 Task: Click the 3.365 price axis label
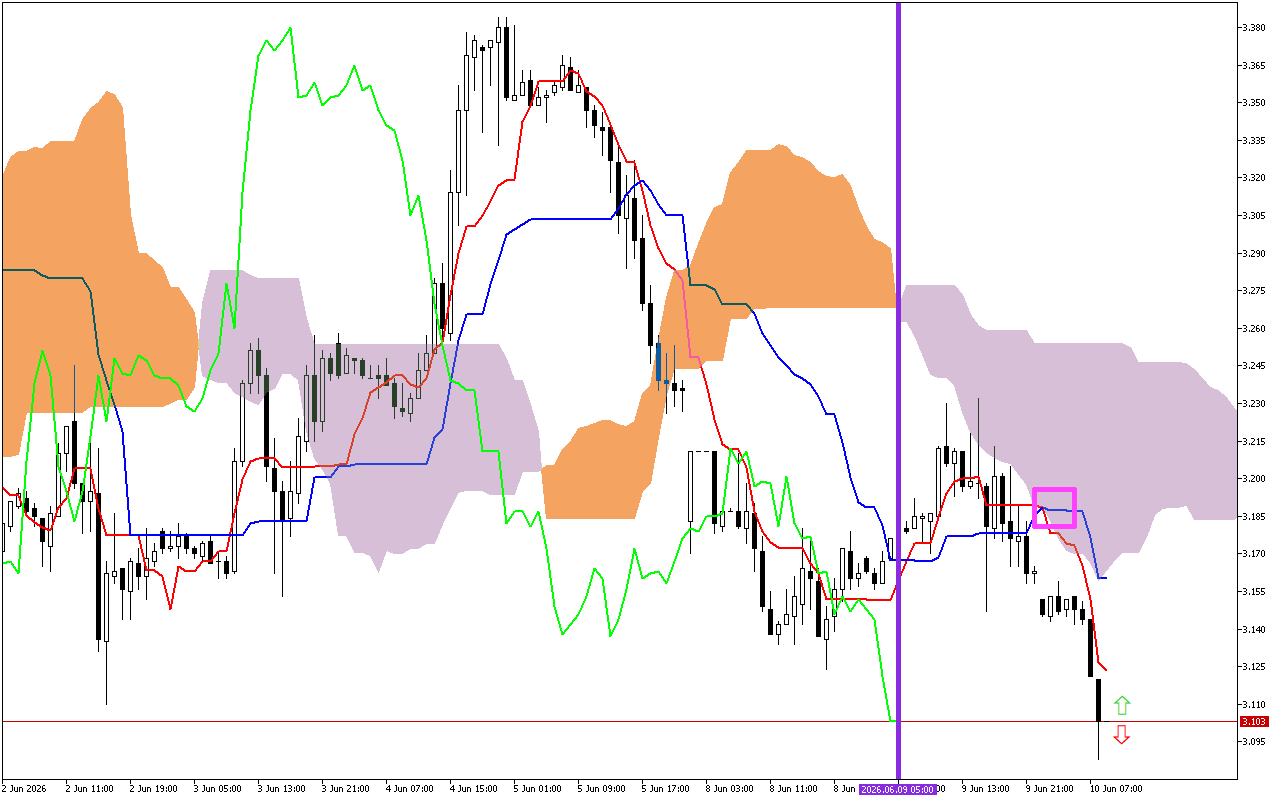pyautogui.click(x=1253, y=65)
